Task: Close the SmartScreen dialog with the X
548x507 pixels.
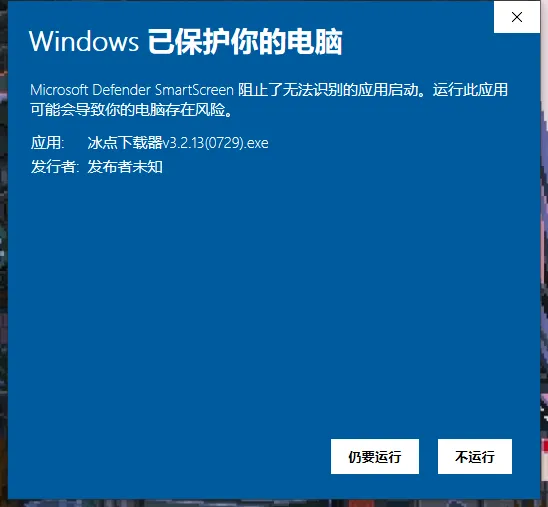Action: click(x=517, y=17)
